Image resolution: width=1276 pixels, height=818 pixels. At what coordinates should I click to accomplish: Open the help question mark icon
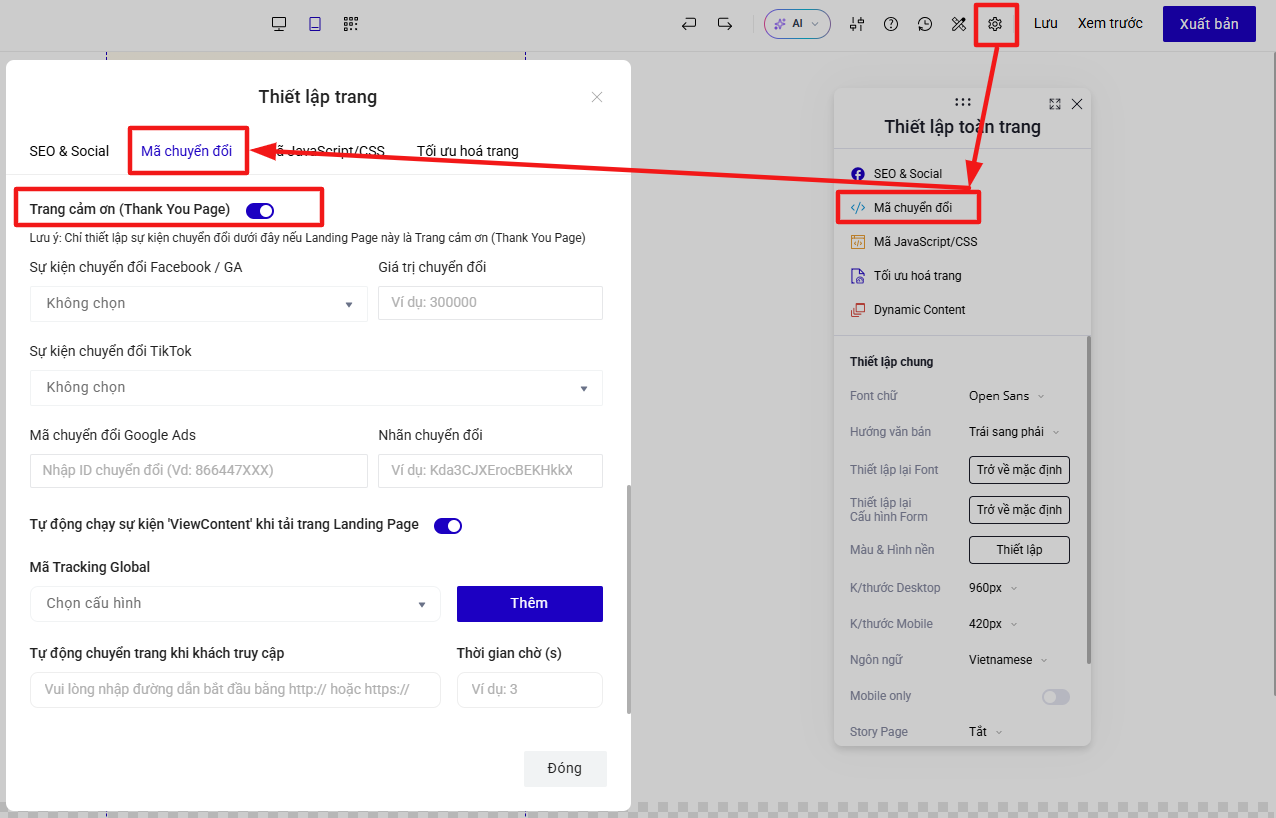(x=891, y=24)
